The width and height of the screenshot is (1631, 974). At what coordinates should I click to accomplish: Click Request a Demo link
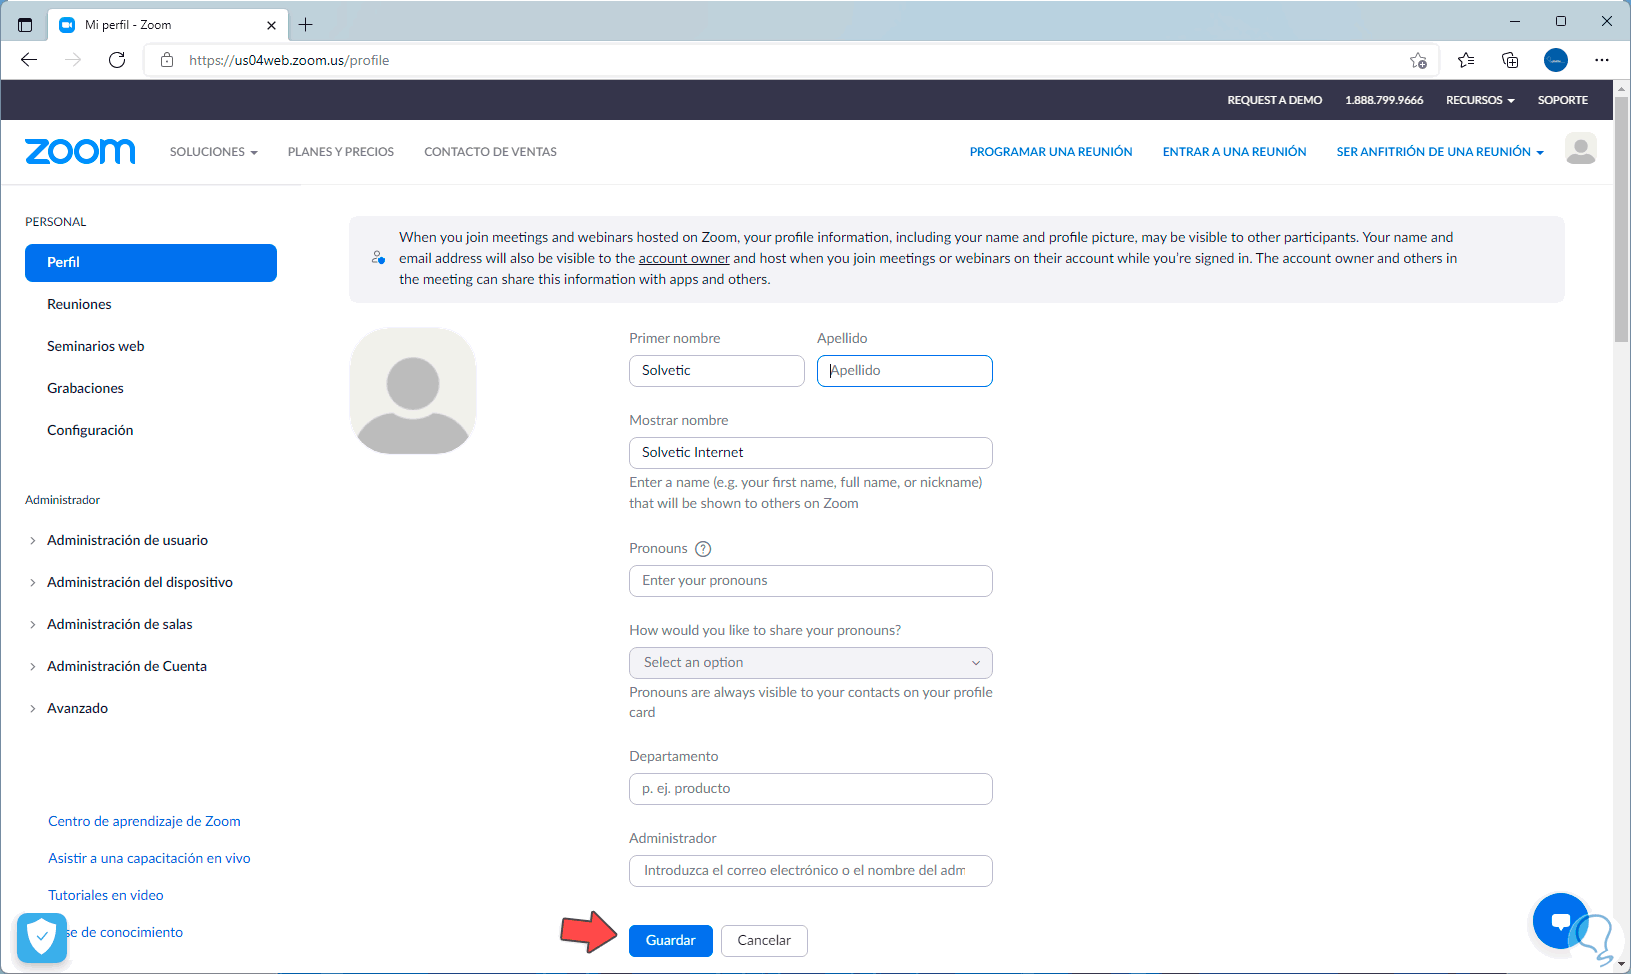click(1275, 100)
